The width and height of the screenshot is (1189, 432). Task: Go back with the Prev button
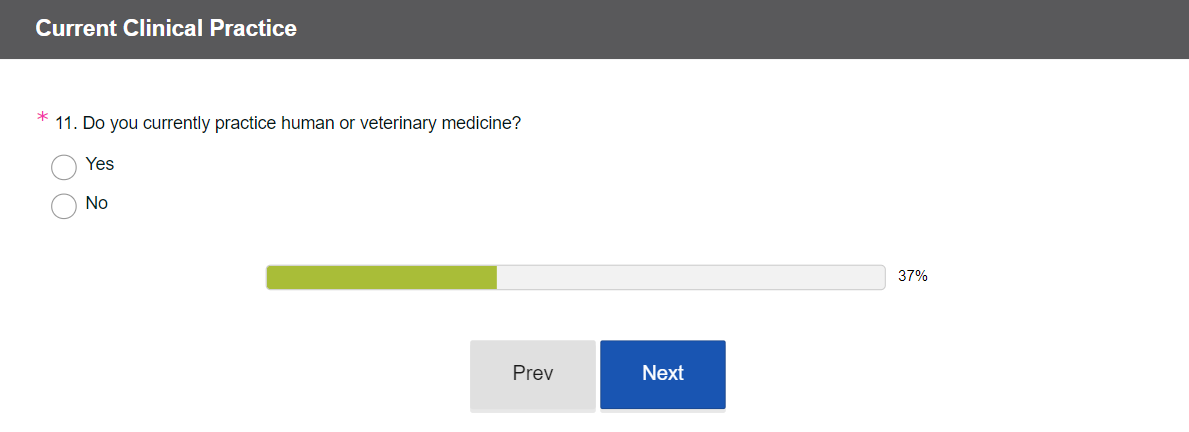tap(532, 374)
